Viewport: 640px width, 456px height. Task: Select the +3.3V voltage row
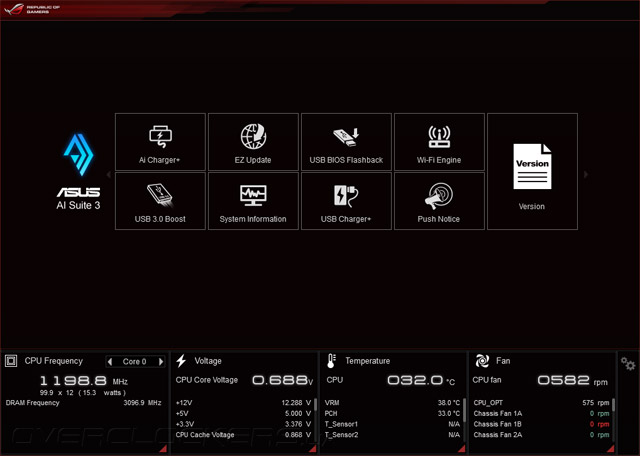[243, 424]
